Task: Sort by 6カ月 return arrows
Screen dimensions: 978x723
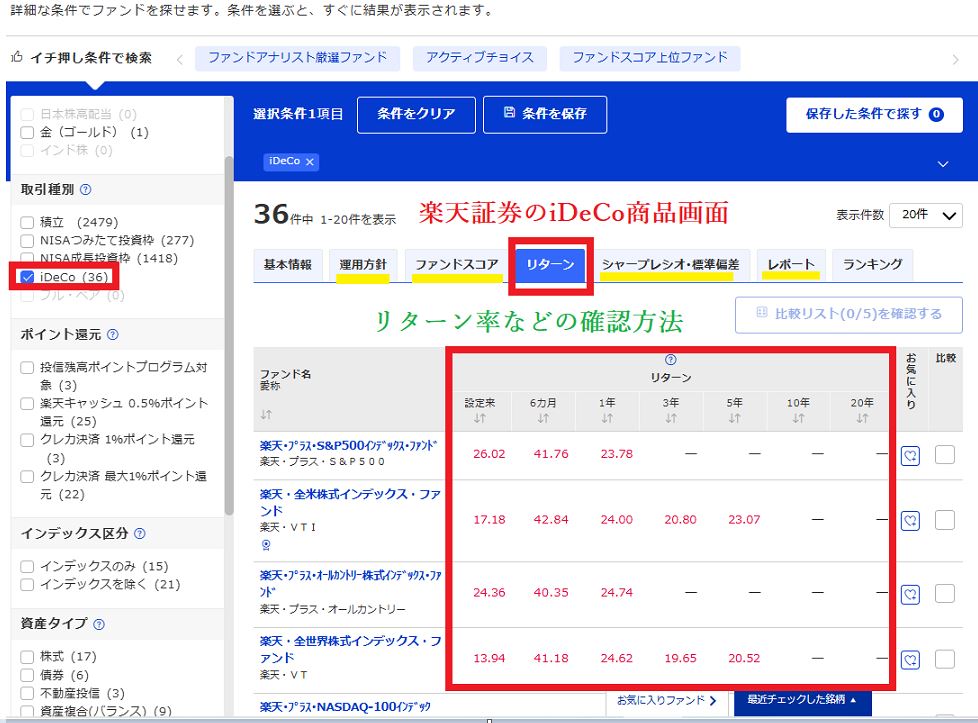Action: click(543, 418)
